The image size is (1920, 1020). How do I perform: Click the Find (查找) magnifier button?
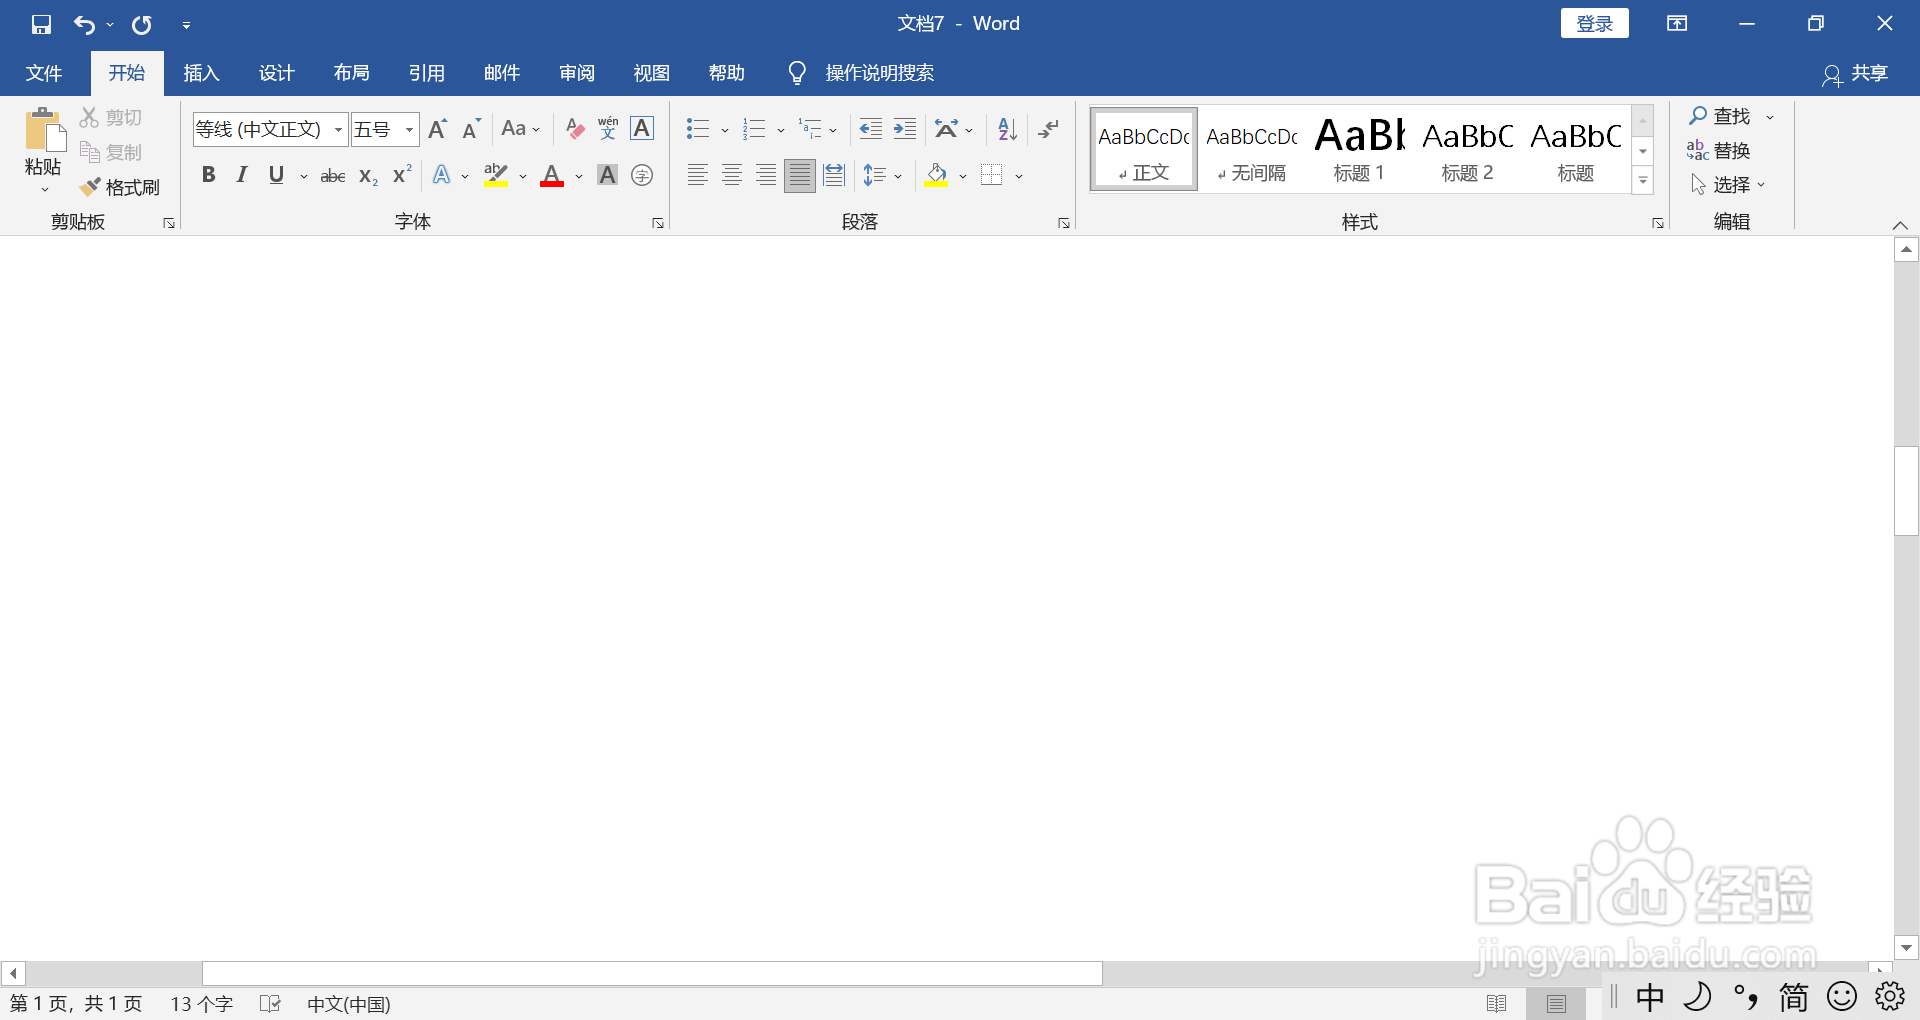[x=1720, y=117]
